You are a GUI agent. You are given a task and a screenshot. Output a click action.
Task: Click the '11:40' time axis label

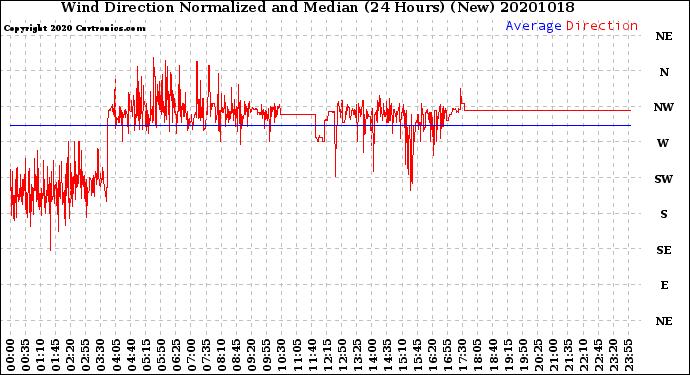click(x=312, y=355)
